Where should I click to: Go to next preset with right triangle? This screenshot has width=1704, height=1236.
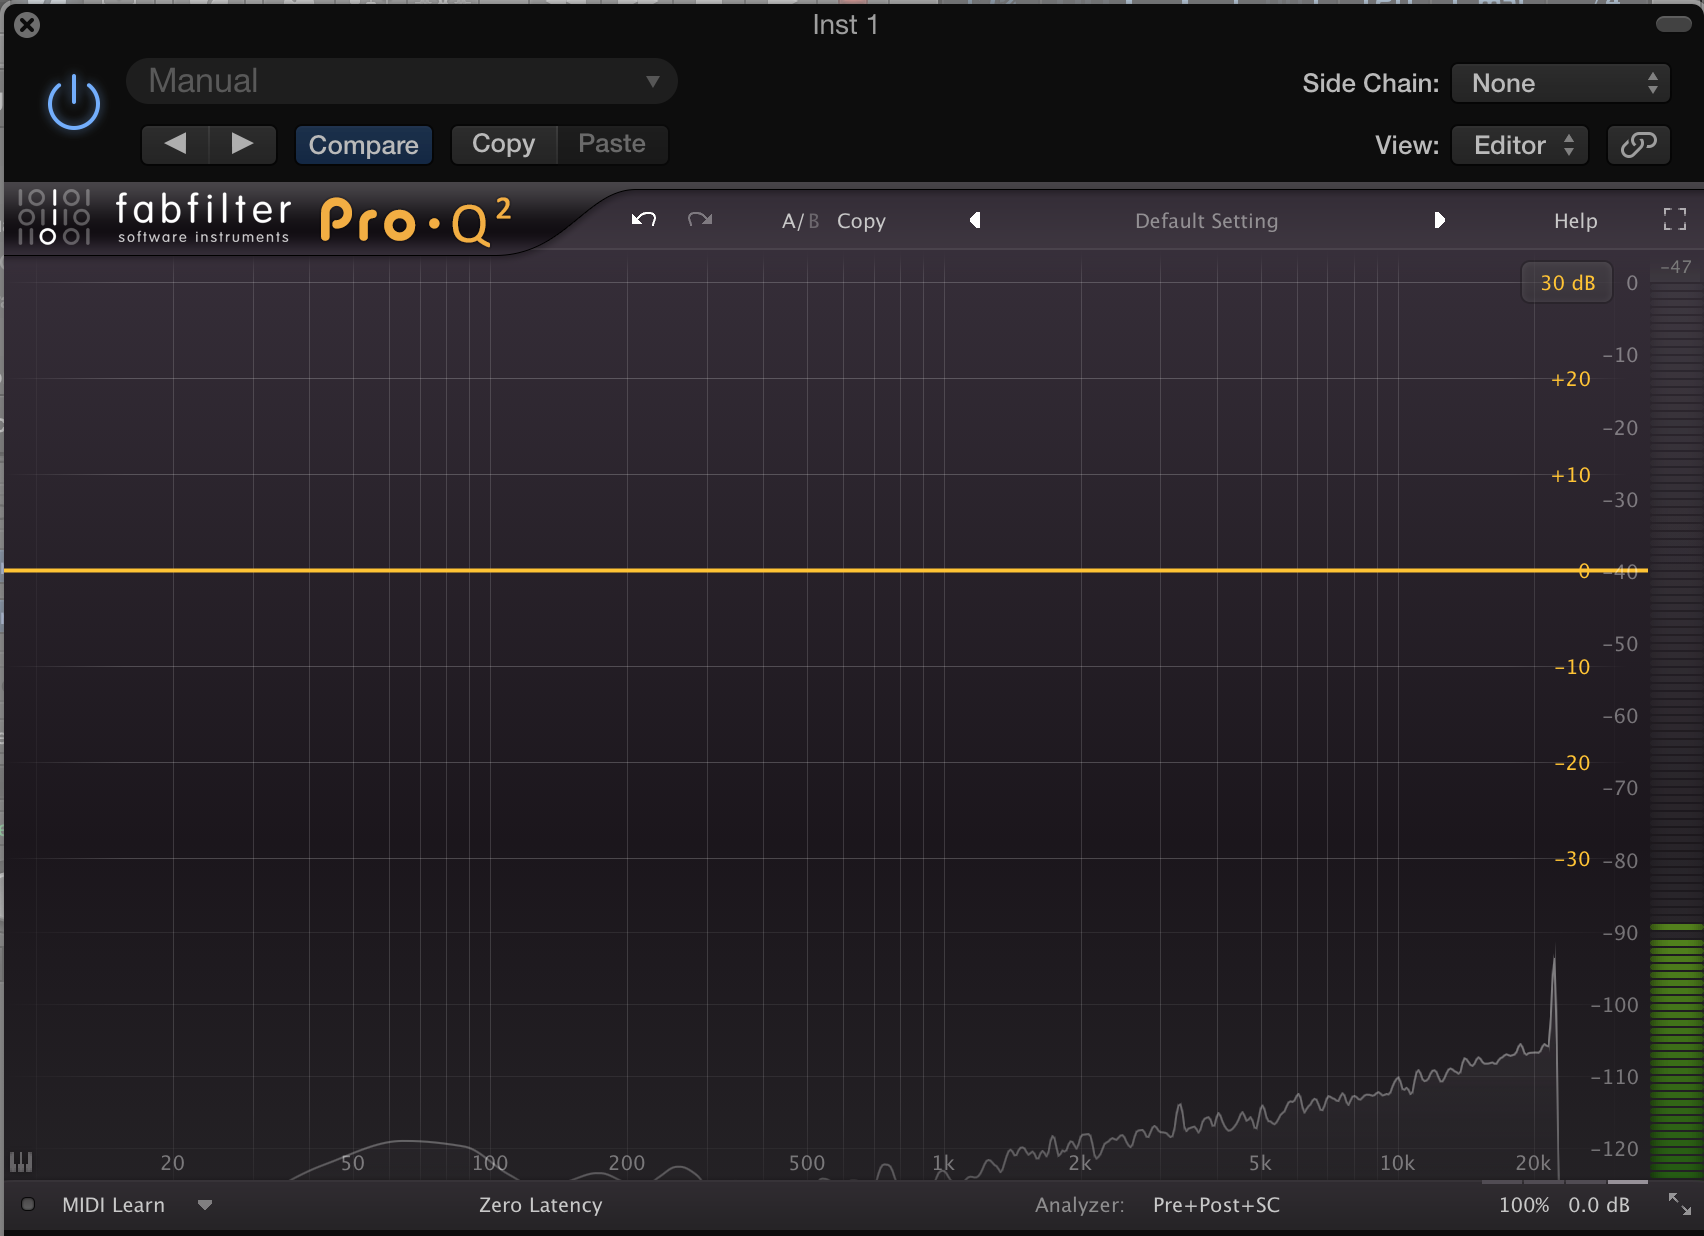[x=1439, y=220]
